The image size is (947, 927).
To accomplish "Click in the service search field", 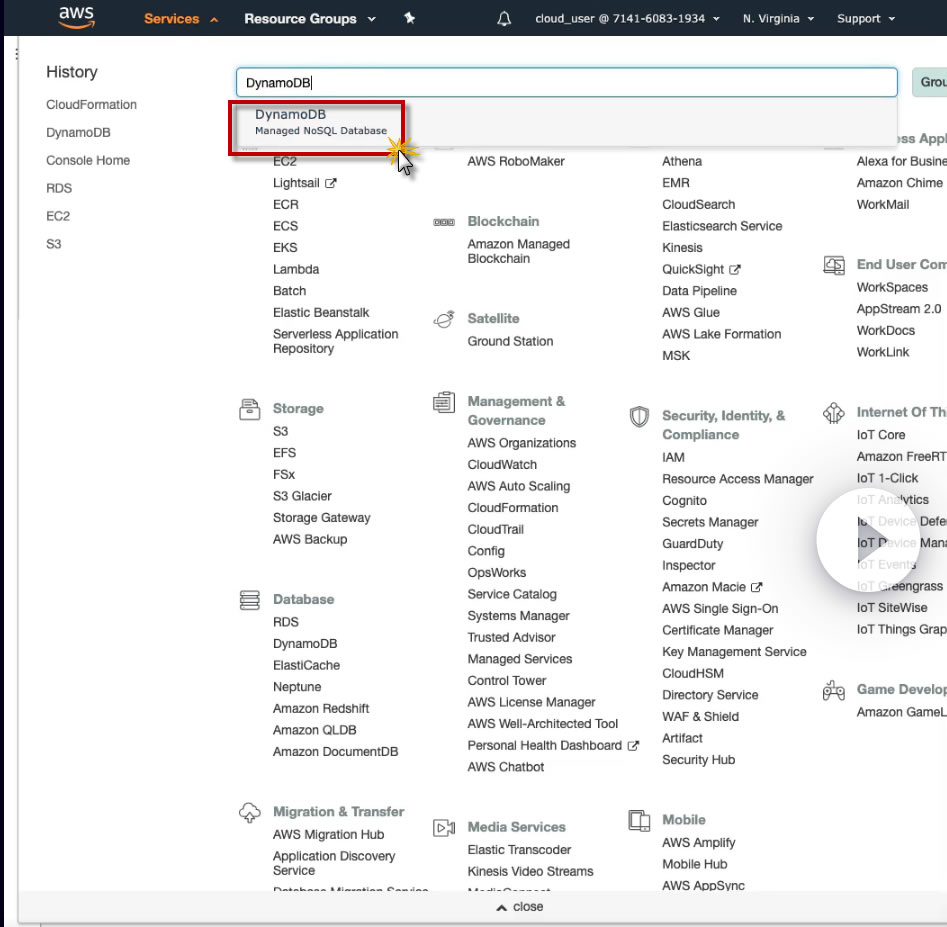I will tap(567, 83).
